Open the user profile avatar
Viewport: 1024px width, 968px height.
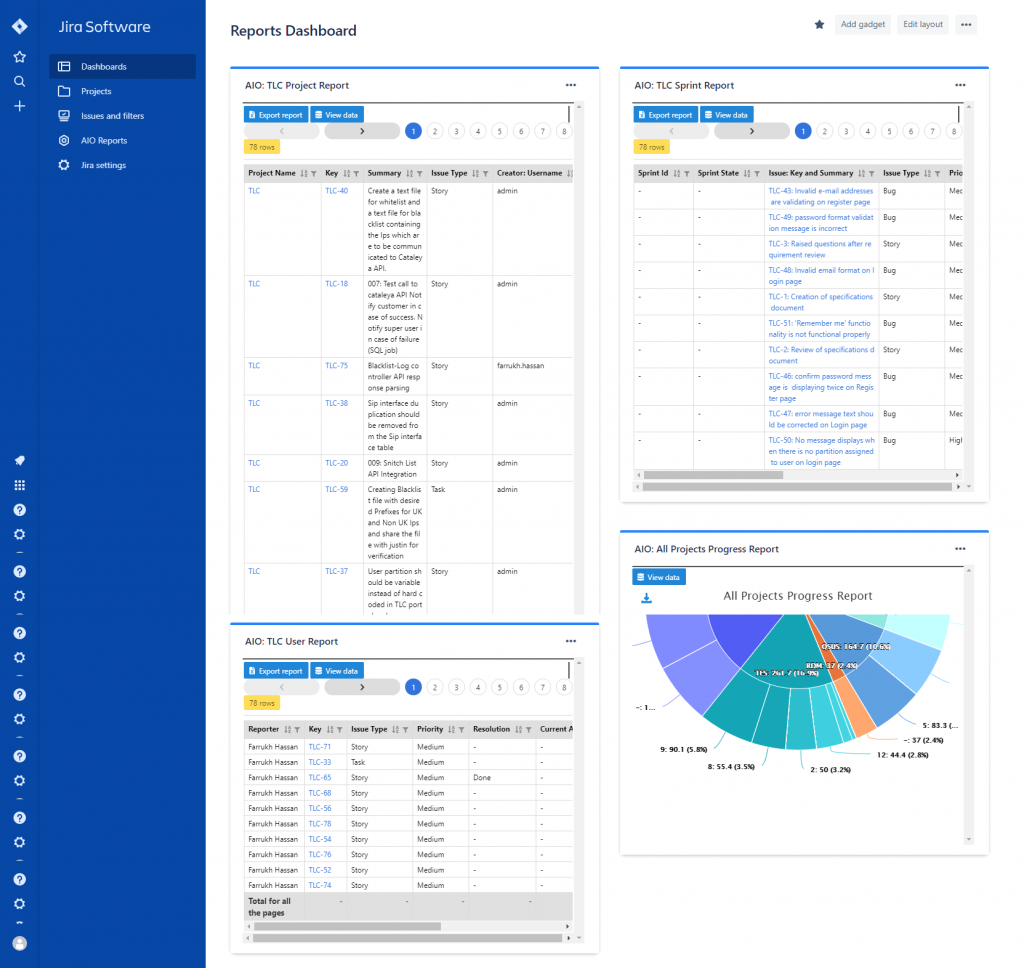tap(20, 943)
